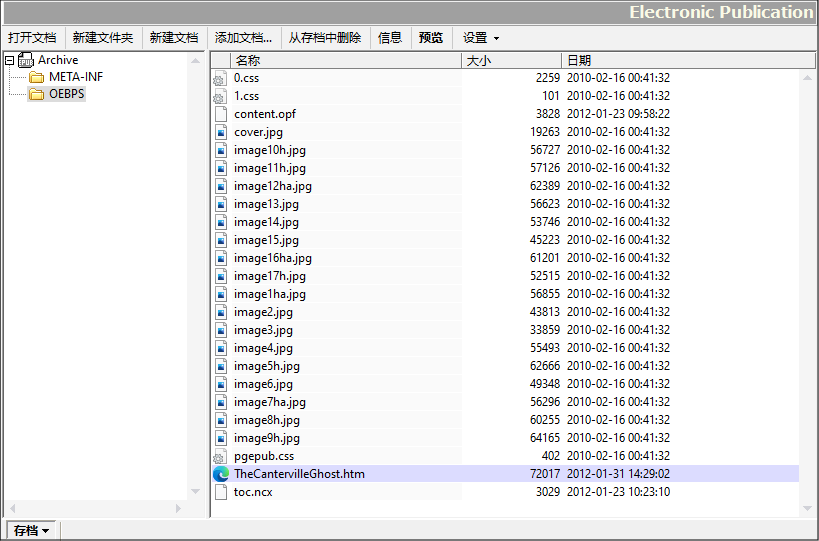This screenshot has height=541, width=819.
Task: Click the 从存档中删除 toolbar button
Action: click(x=325, y=38)
